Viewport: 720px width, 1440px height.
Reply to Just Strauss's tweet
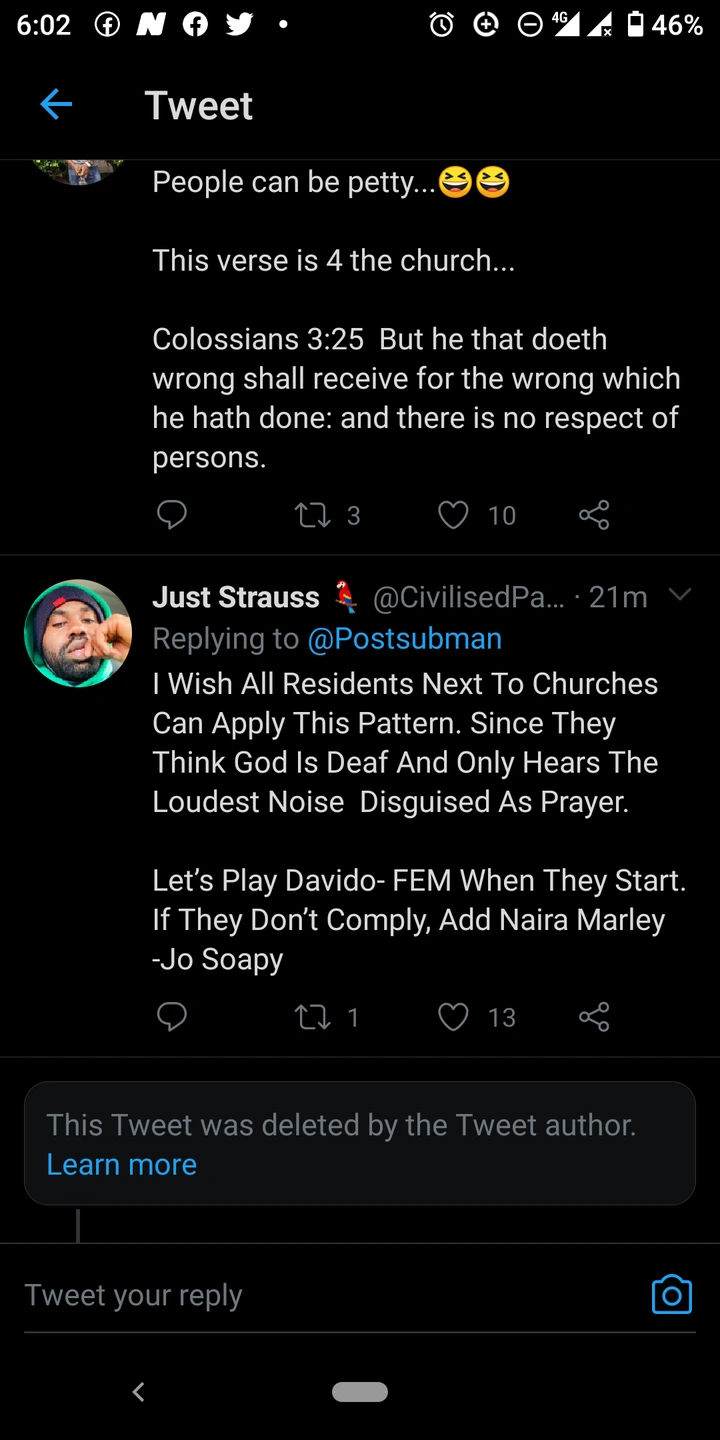point(172,1017)
